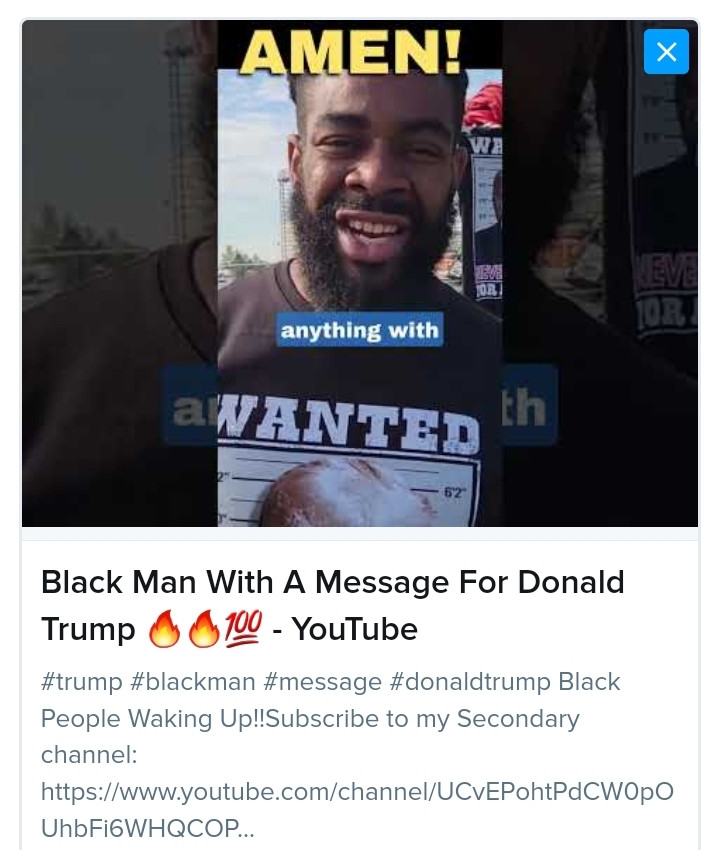Select the blue "anything with" subtitle box
The image size is (720, 850).
coord(360,330)
